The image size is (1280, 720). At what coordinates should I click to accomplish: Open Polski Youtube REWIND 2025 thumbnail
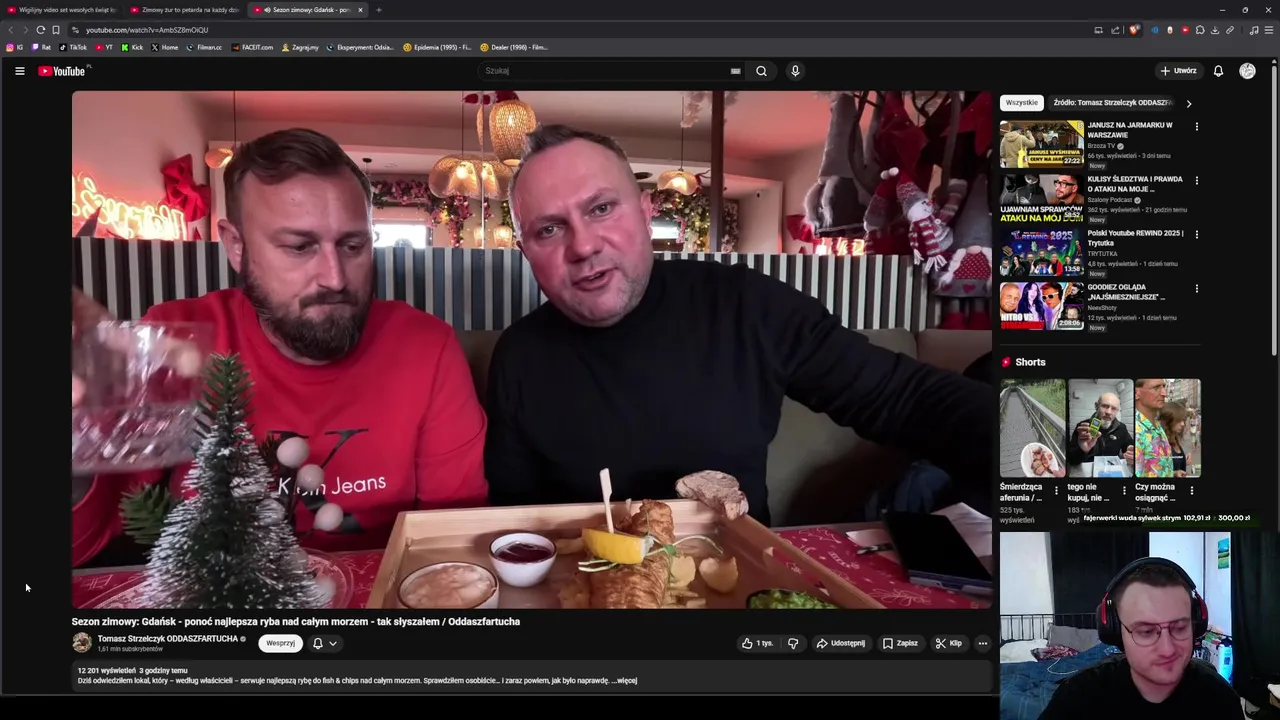tap(1042, 251)
